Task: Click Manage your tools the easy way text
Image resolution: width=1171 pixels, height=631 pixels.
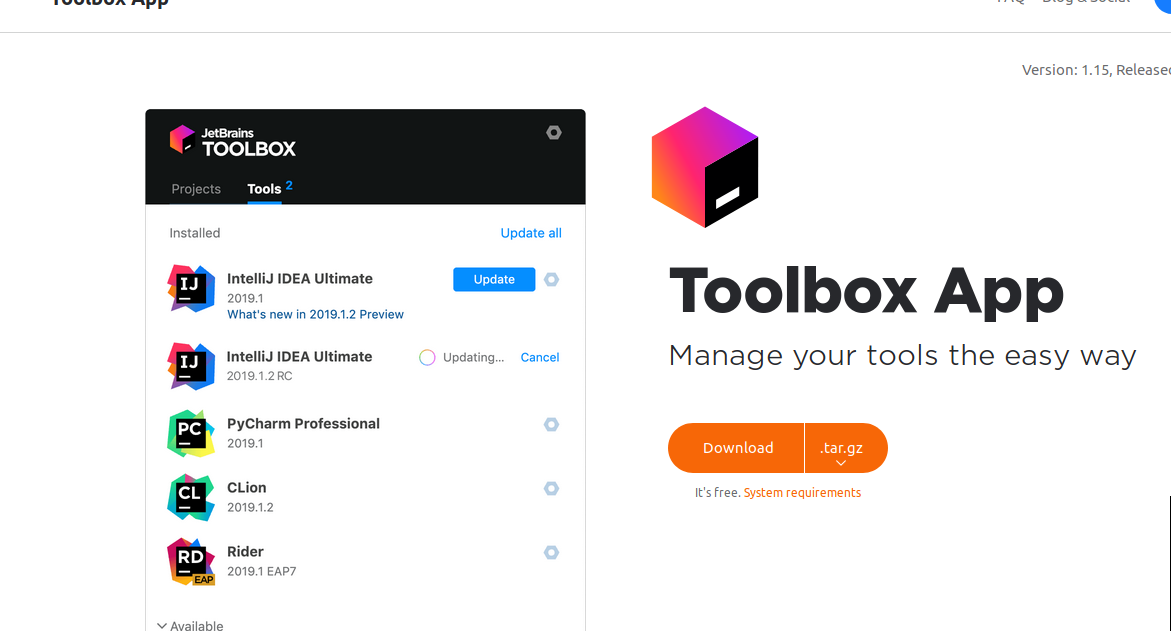Action: [x=902, y=355]
